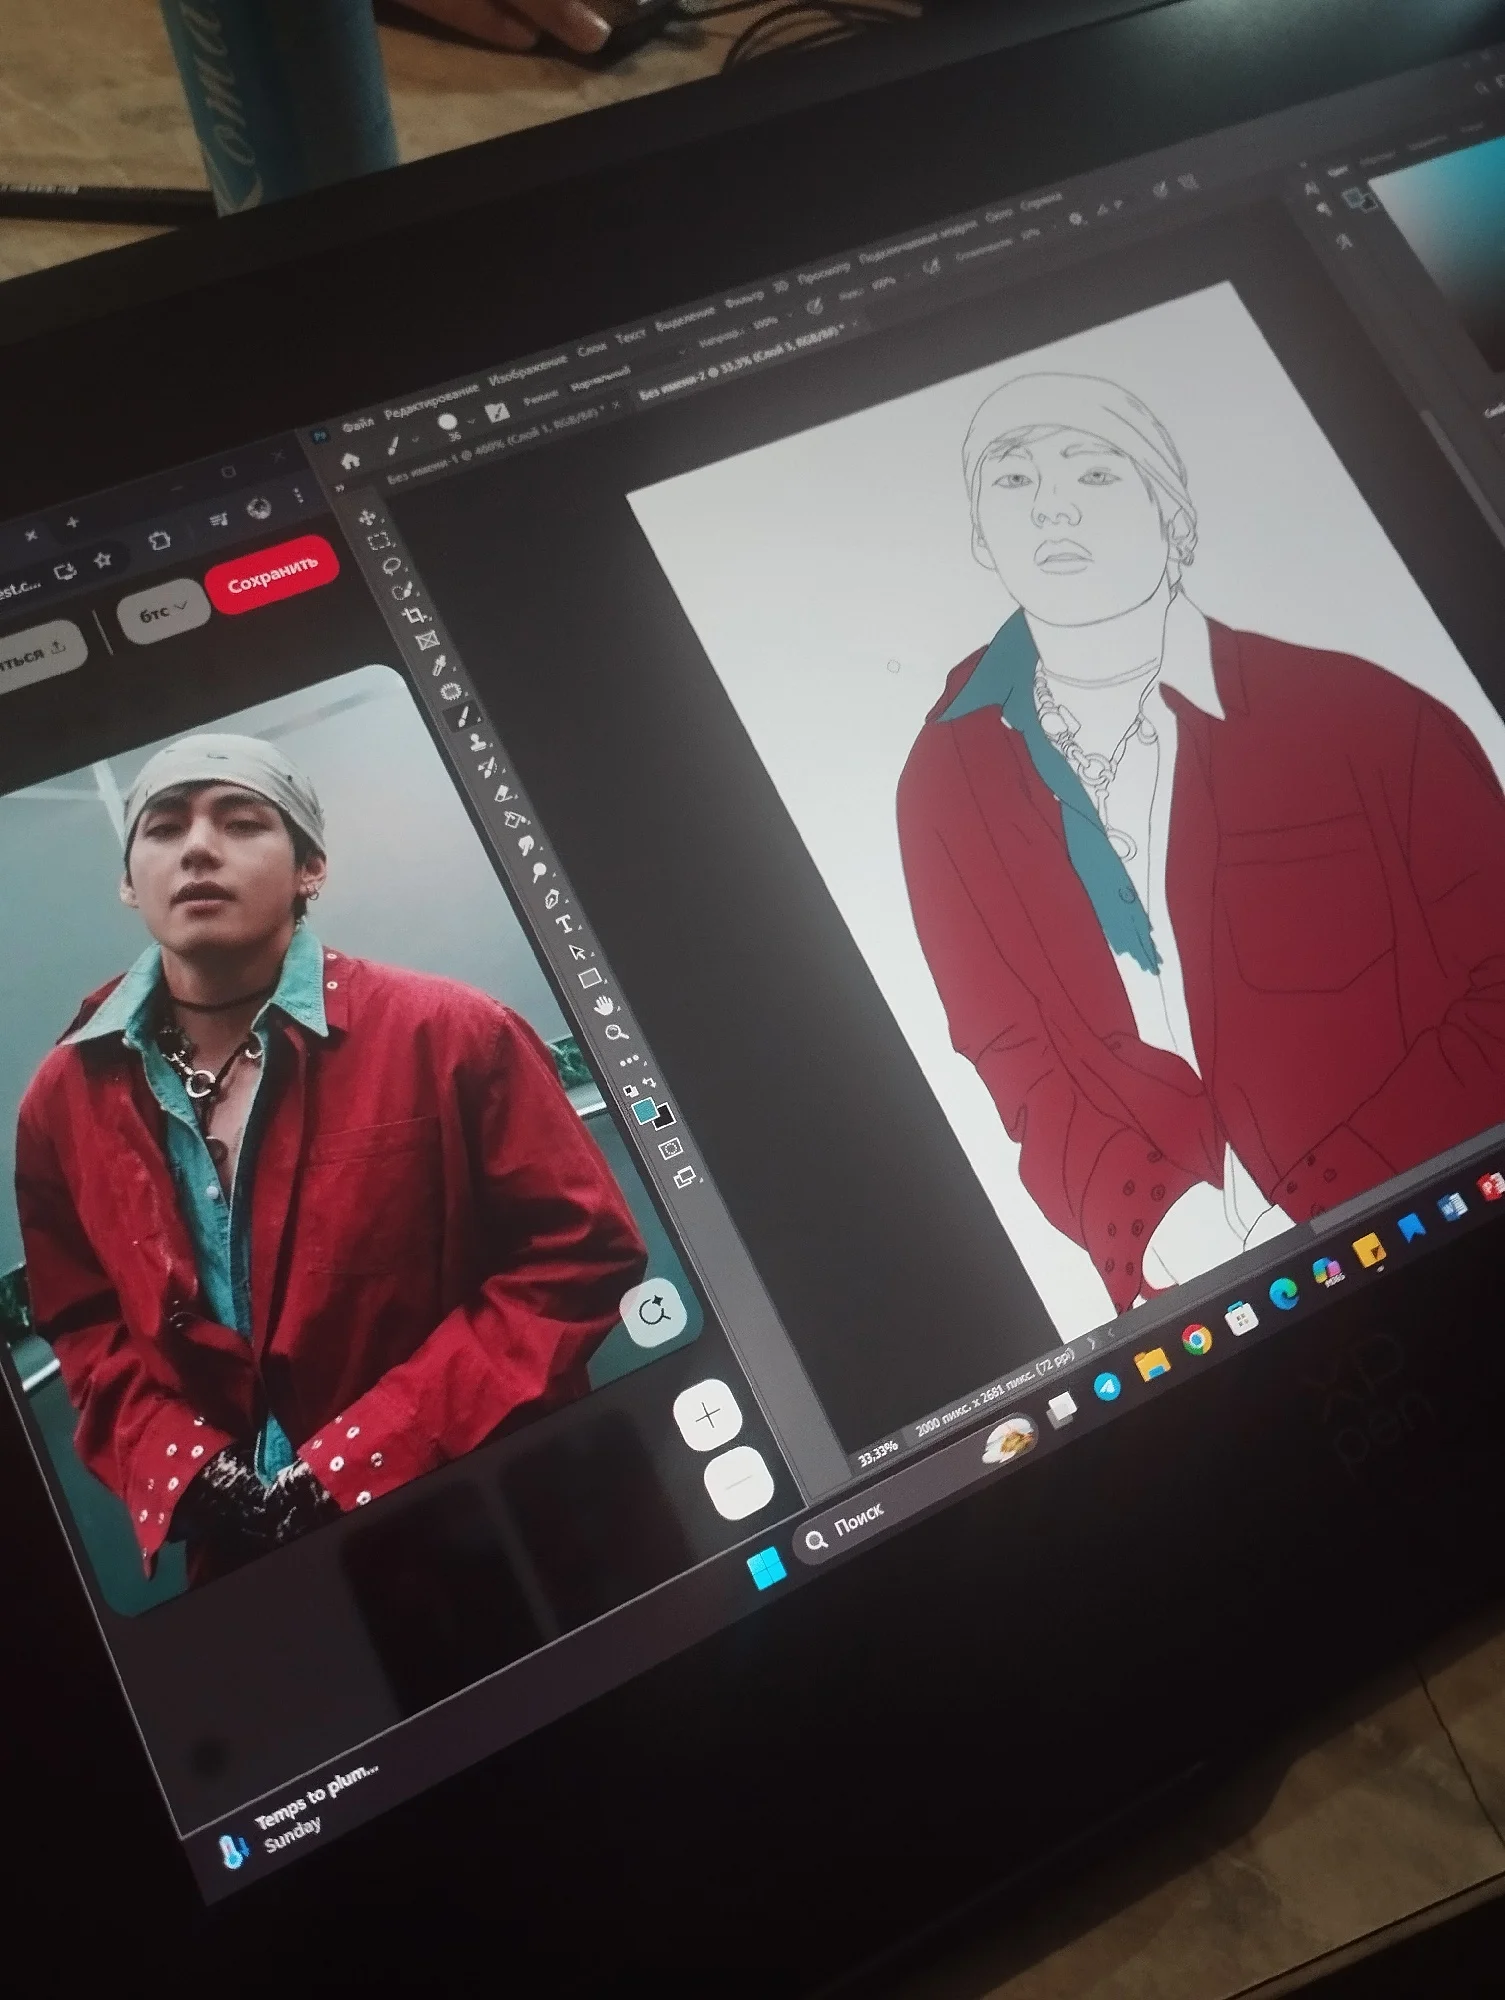1505x2000 pixels.
Task: Expand the collapsed tools panel arrows
Action: pos(340,487)
